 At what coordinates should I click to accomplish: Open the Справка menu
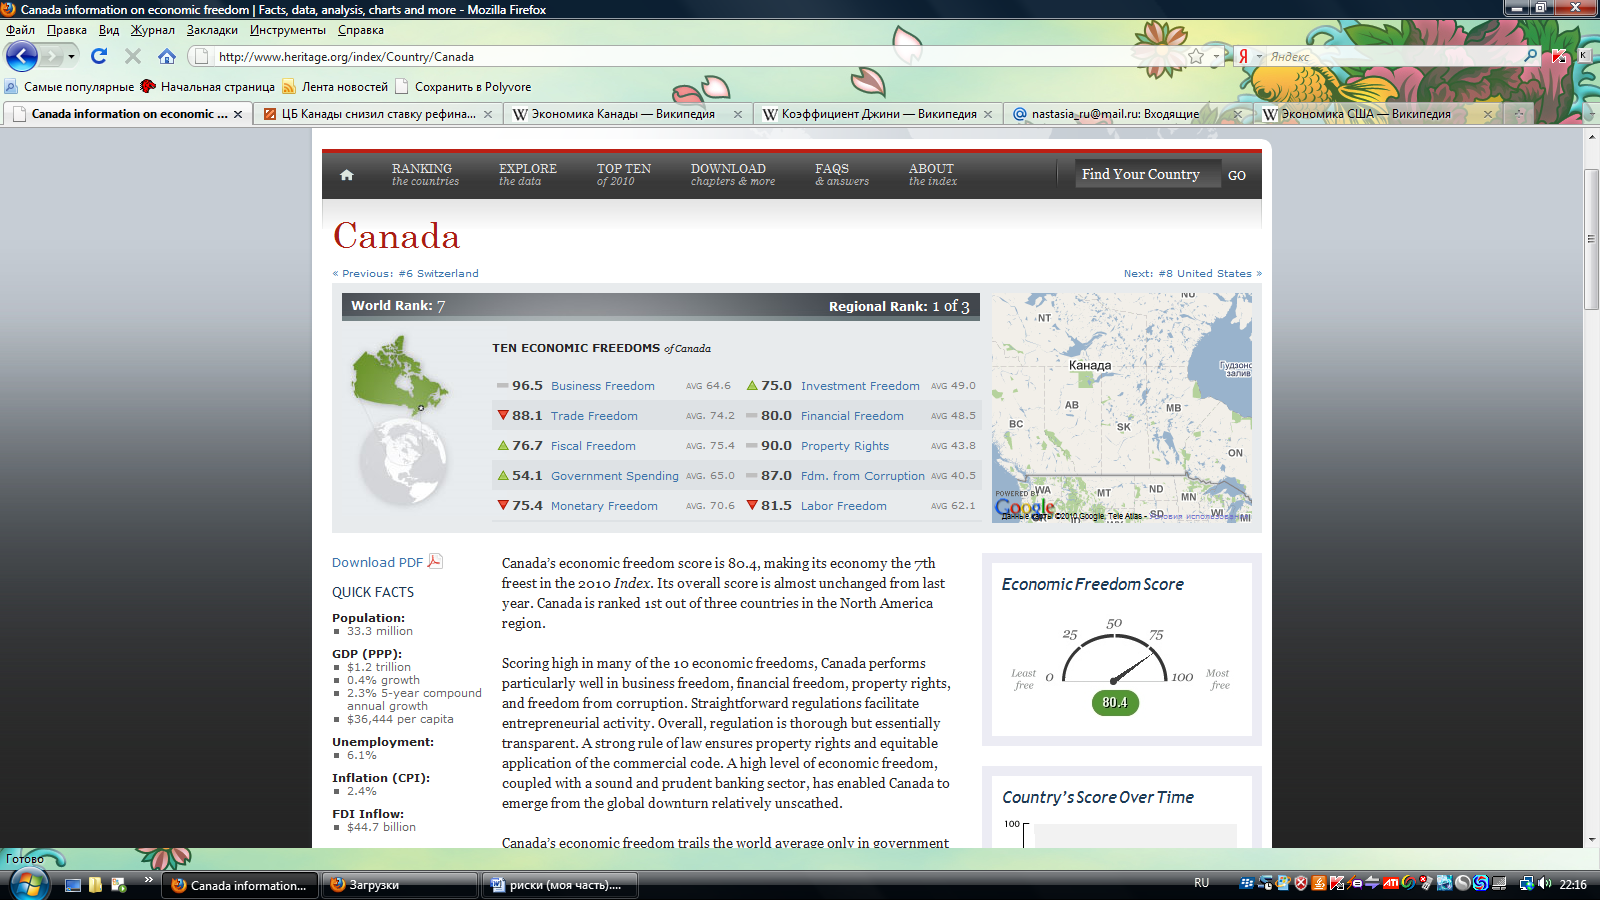tap(360, 30)
